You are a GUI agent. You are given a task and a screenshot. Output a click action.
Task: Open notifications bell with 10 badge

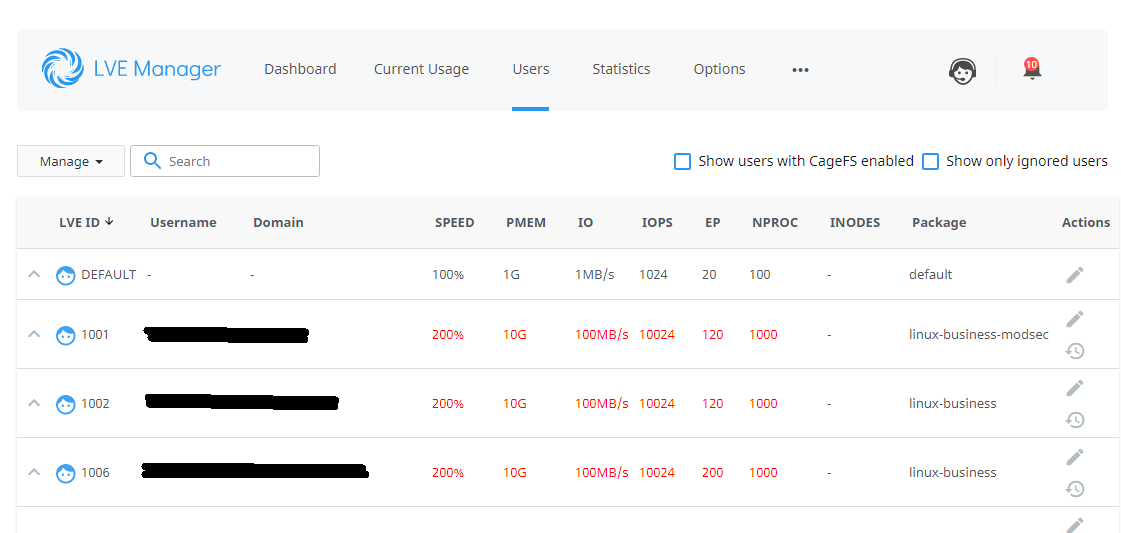point(1032,69)
